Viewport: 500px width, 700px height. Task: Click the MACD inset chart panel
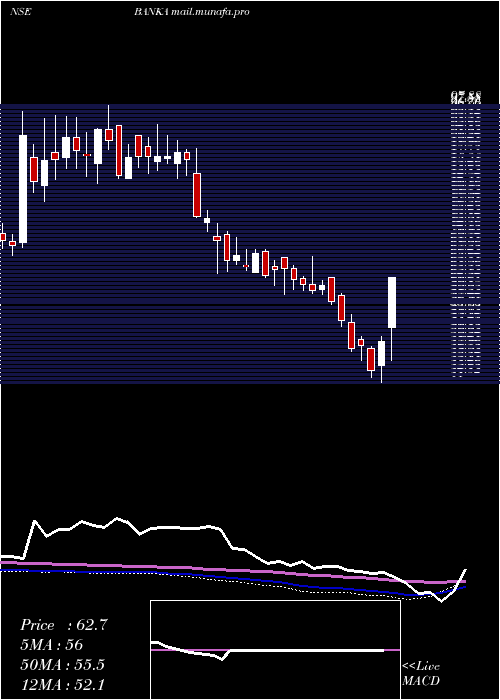[x=275, y=650]
